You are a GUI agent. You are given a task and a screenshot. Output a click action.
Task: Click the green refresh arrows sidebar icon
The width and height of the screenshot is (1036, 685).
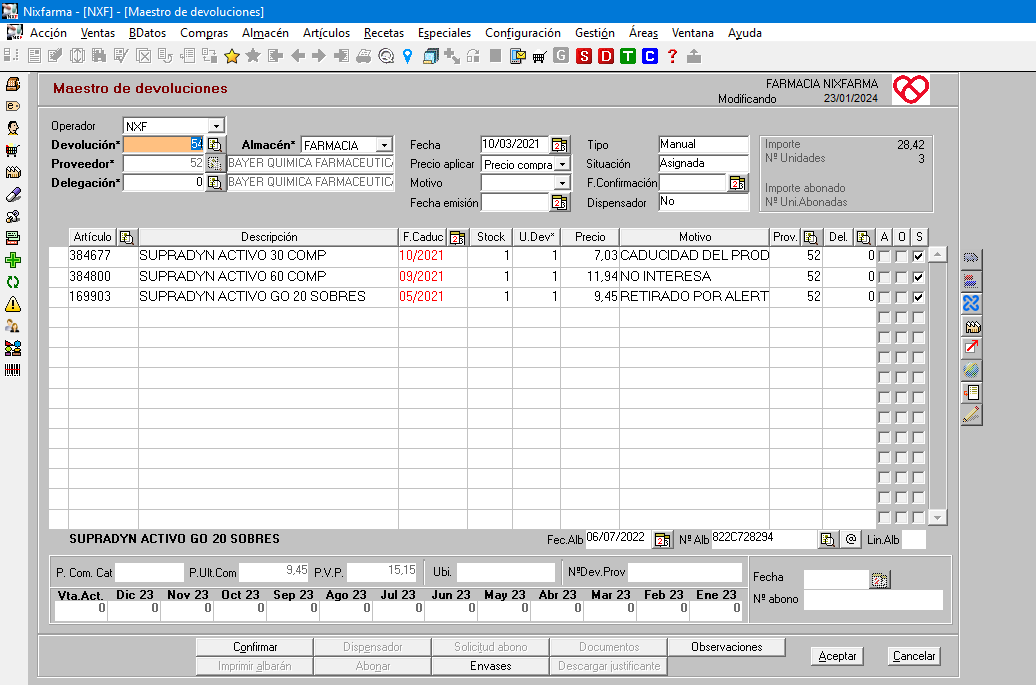(x=13, y=282)
